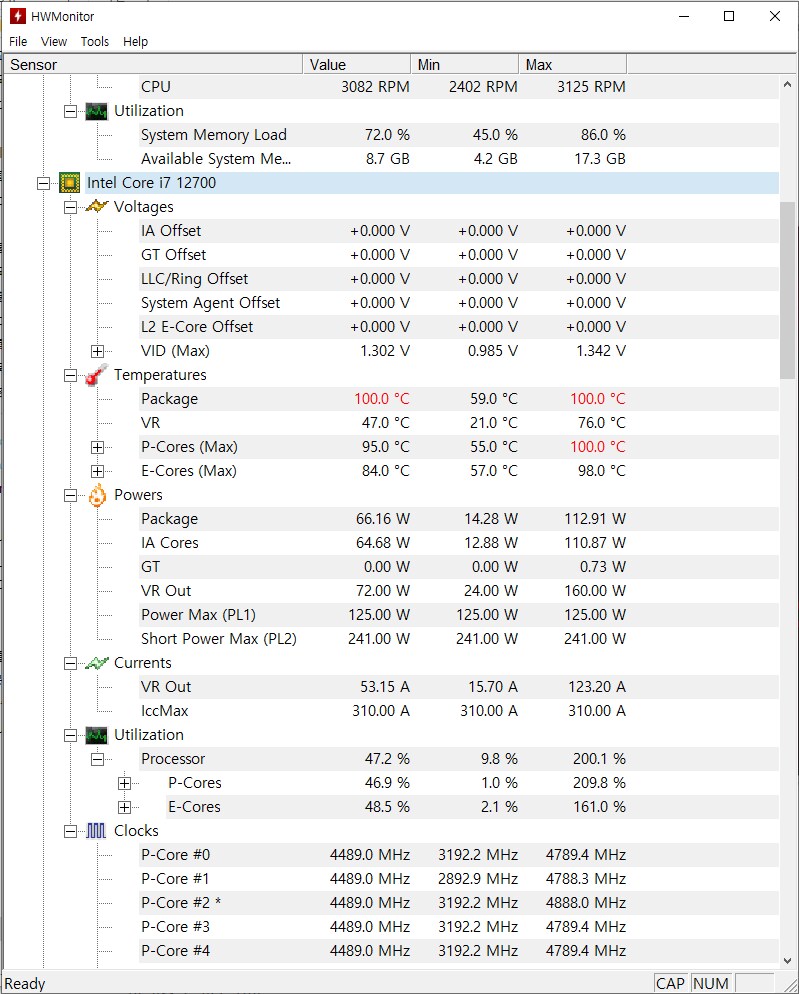
Task: Click the Temperatures thermometer icon
Action: [97, 375]
